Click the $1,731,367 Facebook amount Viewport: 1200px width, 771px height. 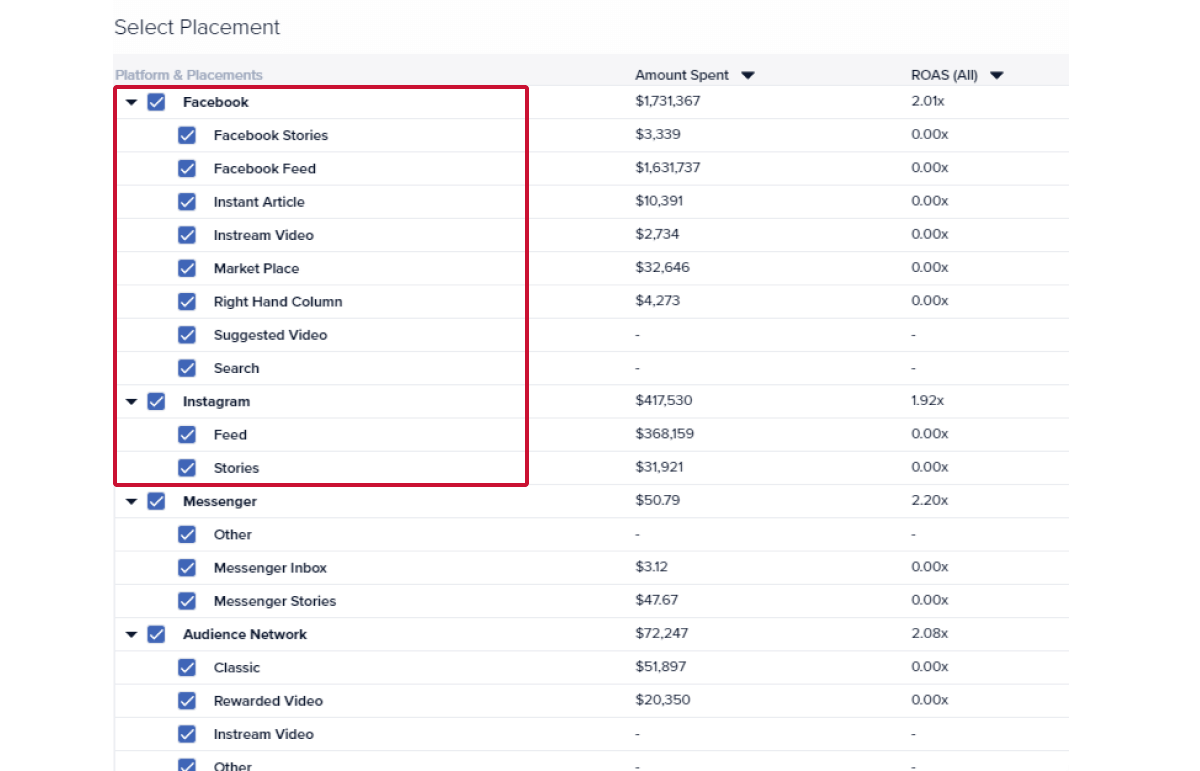pyautogui.click(x=668, y=101)
